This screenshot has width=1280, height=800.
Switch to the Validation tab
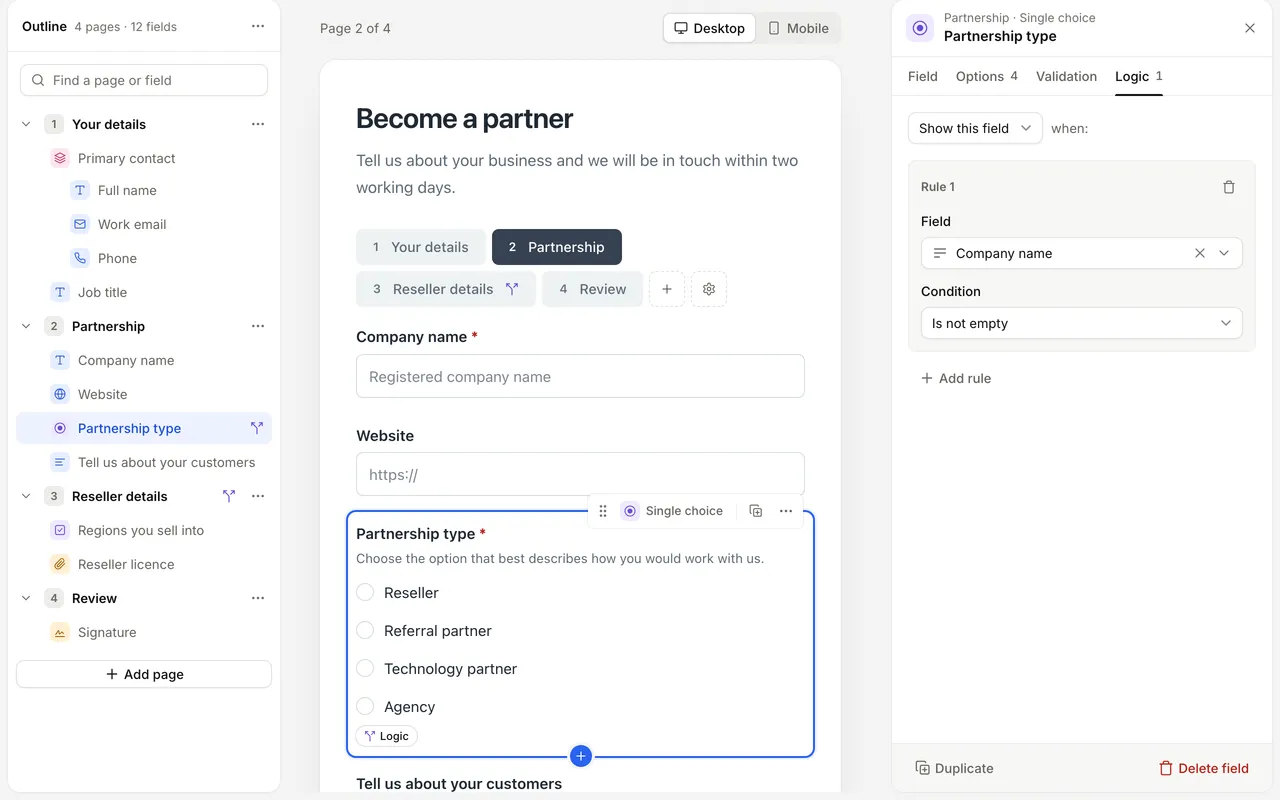click(1066, 76)
